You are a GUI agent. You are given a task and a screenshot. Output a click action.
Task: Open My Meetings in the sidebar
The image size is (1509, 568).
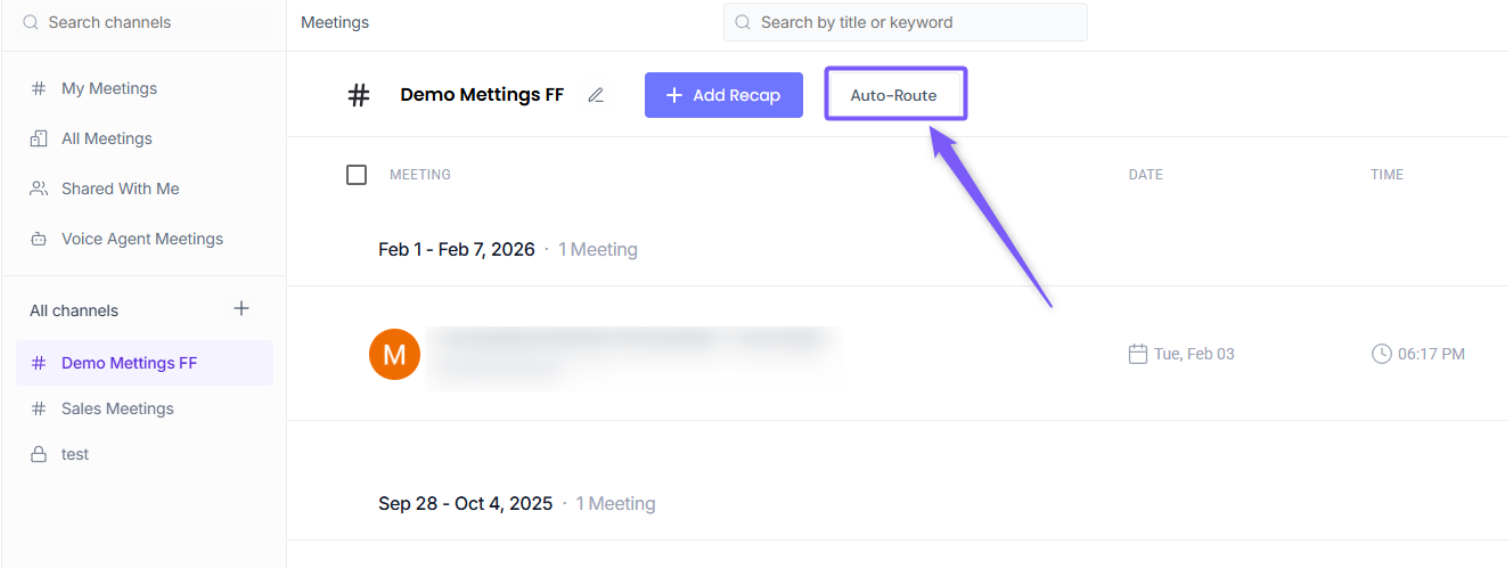coord(109,89)
